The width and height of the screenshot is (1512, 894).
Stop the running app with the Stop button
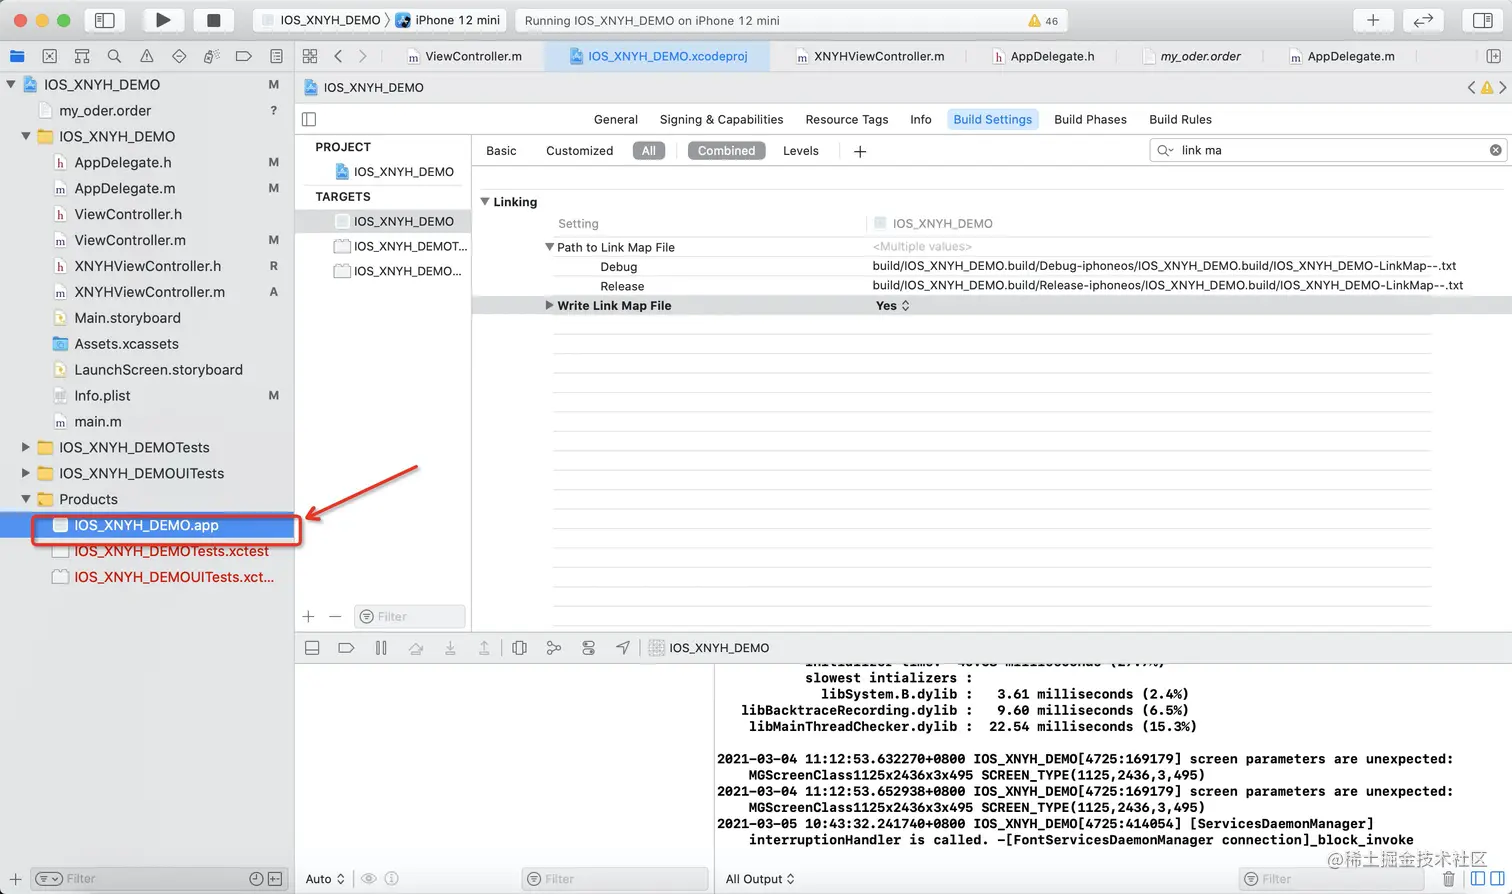click(x=213, y=20)
